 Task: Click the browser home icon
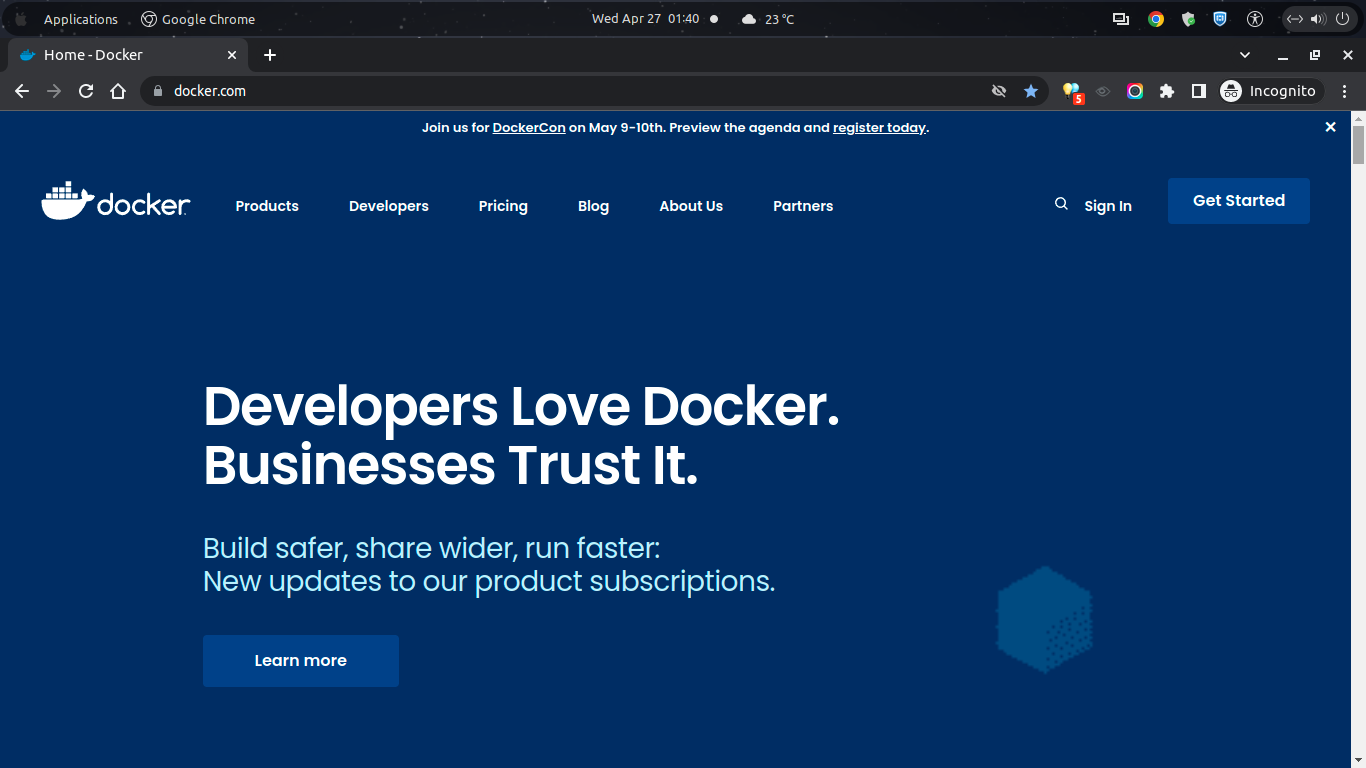pos(118,91)
